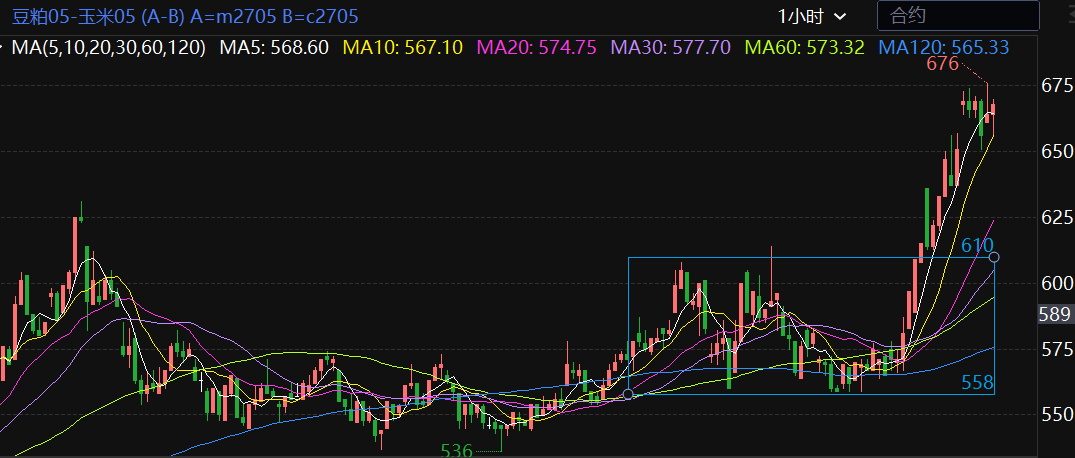The width and height of the screenshot is (1075, 458).
Task: Open the 1小时 timeframe dropdown
Action: point(812,16)
